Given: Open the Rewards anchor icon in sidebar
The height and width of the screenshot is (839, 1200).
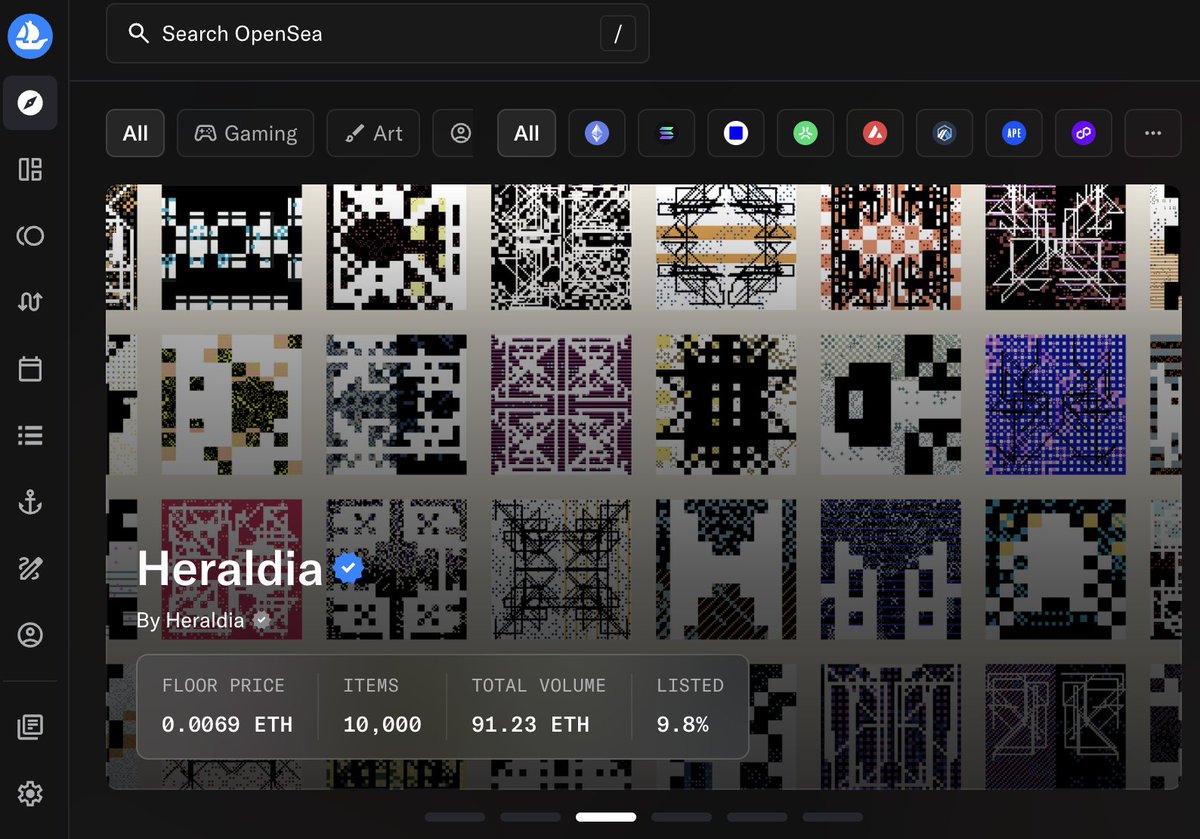Looking at the screenshot, I should click(x=30, y=502).
